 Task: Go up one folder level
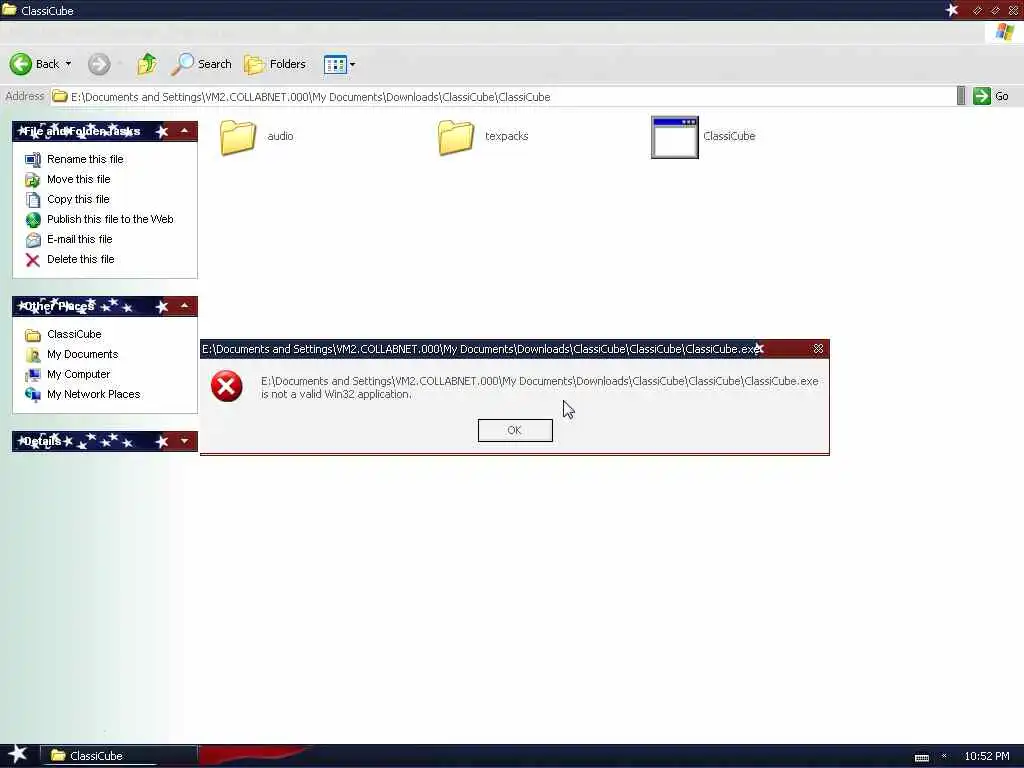(x=147, y=64)
